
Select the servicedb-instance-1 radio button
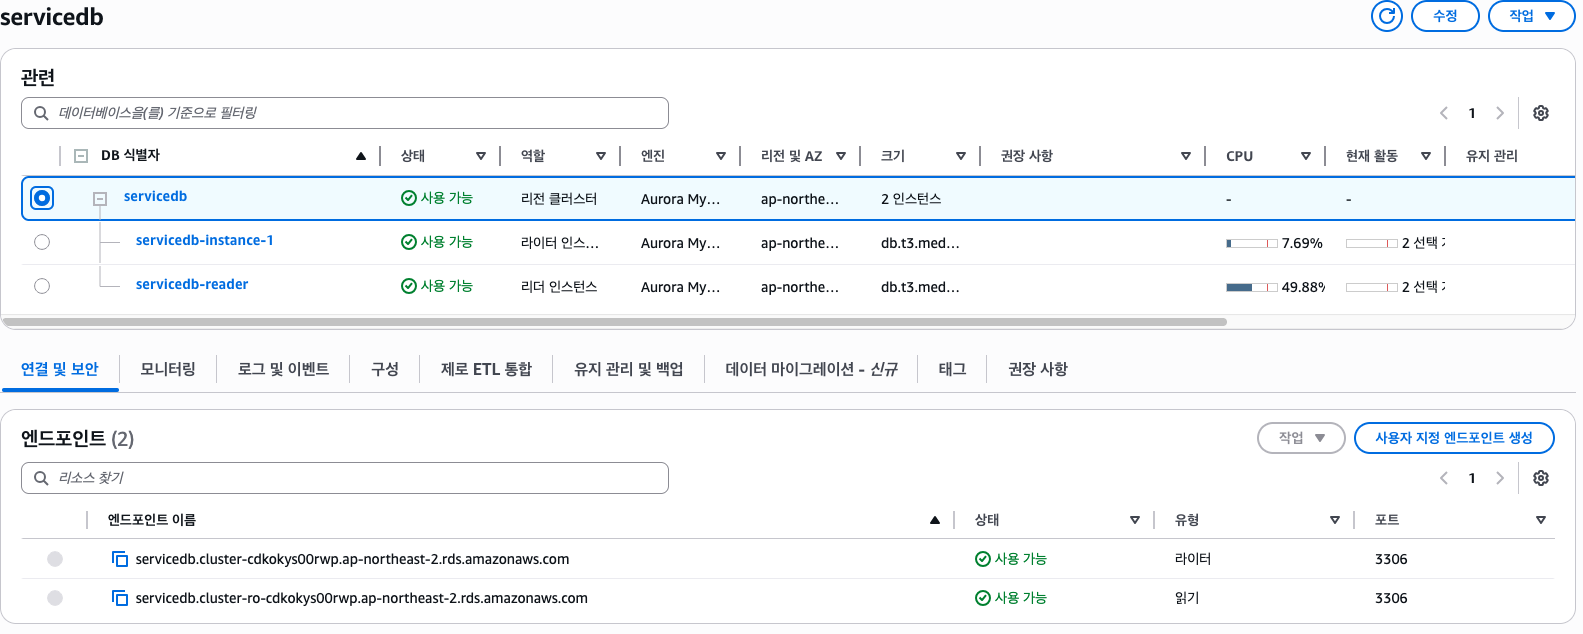(42, 242)
